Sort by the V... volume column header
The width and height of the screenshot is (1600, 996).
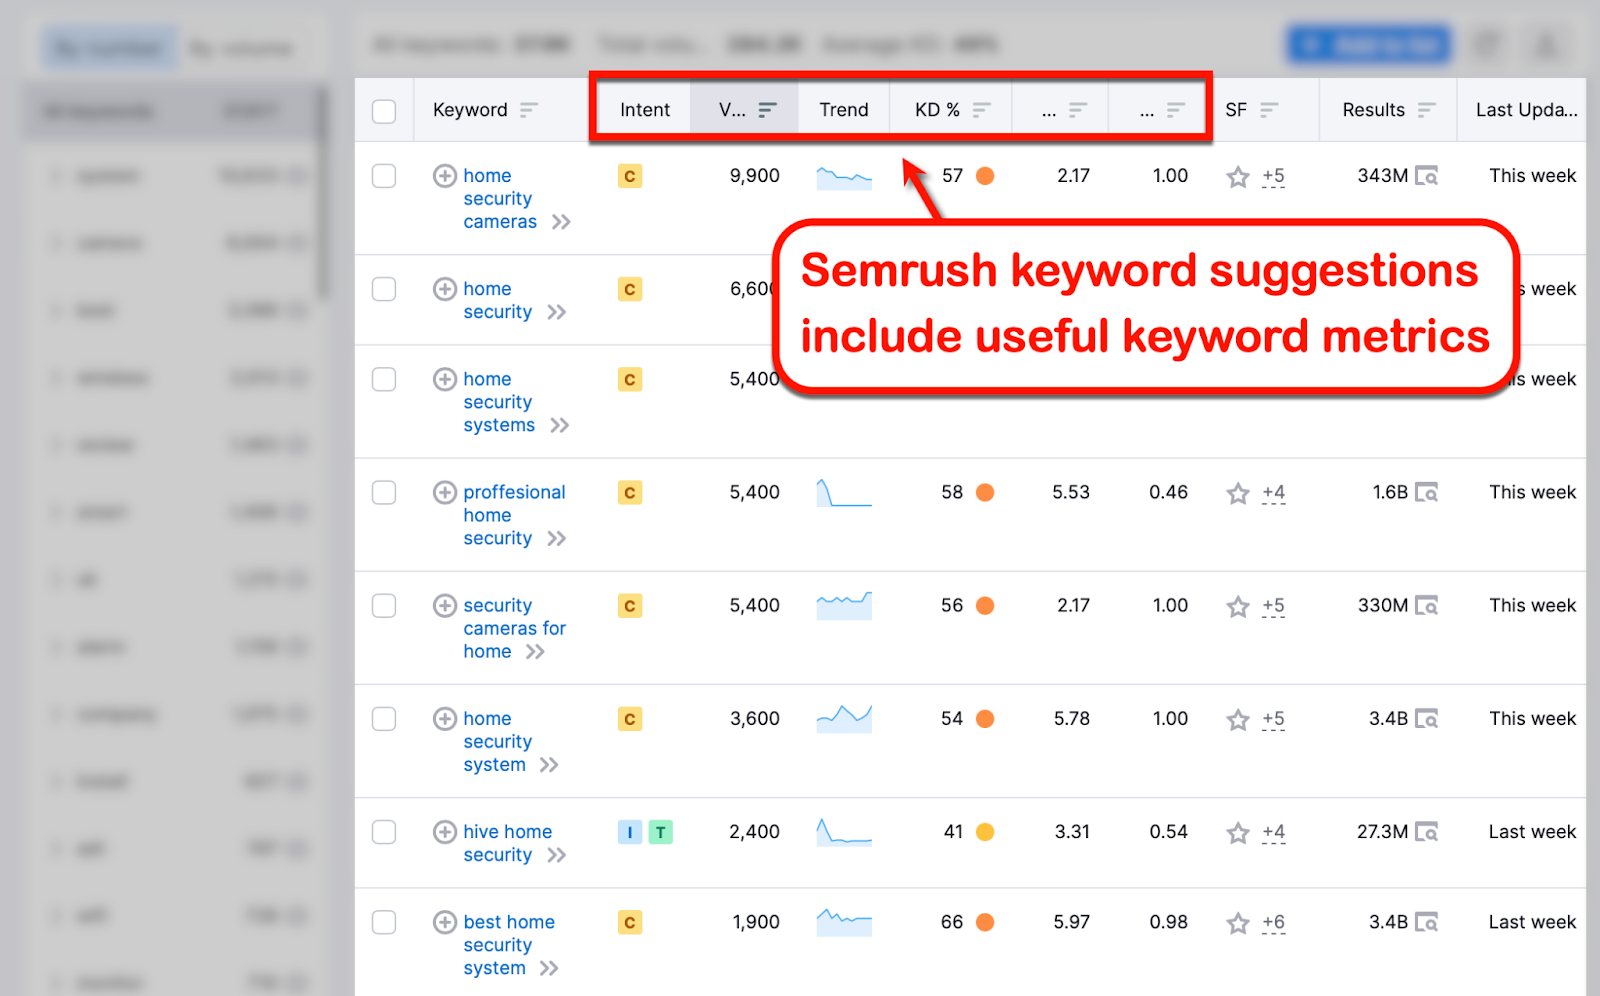click(x=745, y=110)
